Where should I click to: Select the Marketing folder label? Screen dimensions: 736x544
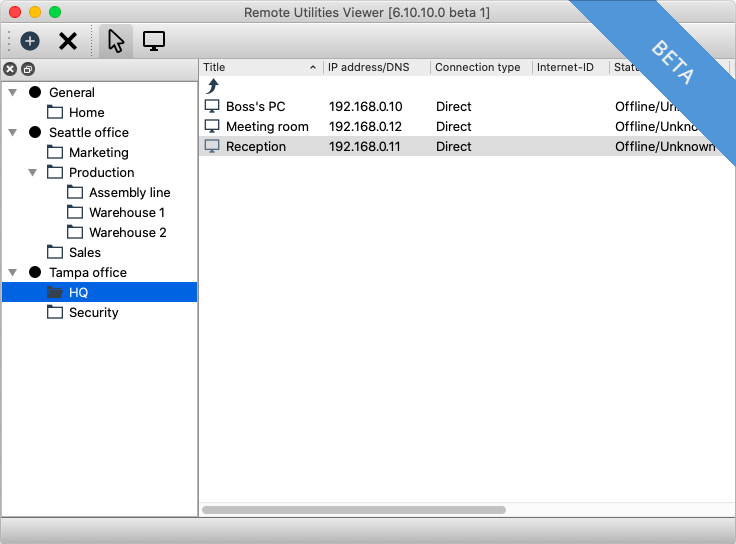coord(99,153)
